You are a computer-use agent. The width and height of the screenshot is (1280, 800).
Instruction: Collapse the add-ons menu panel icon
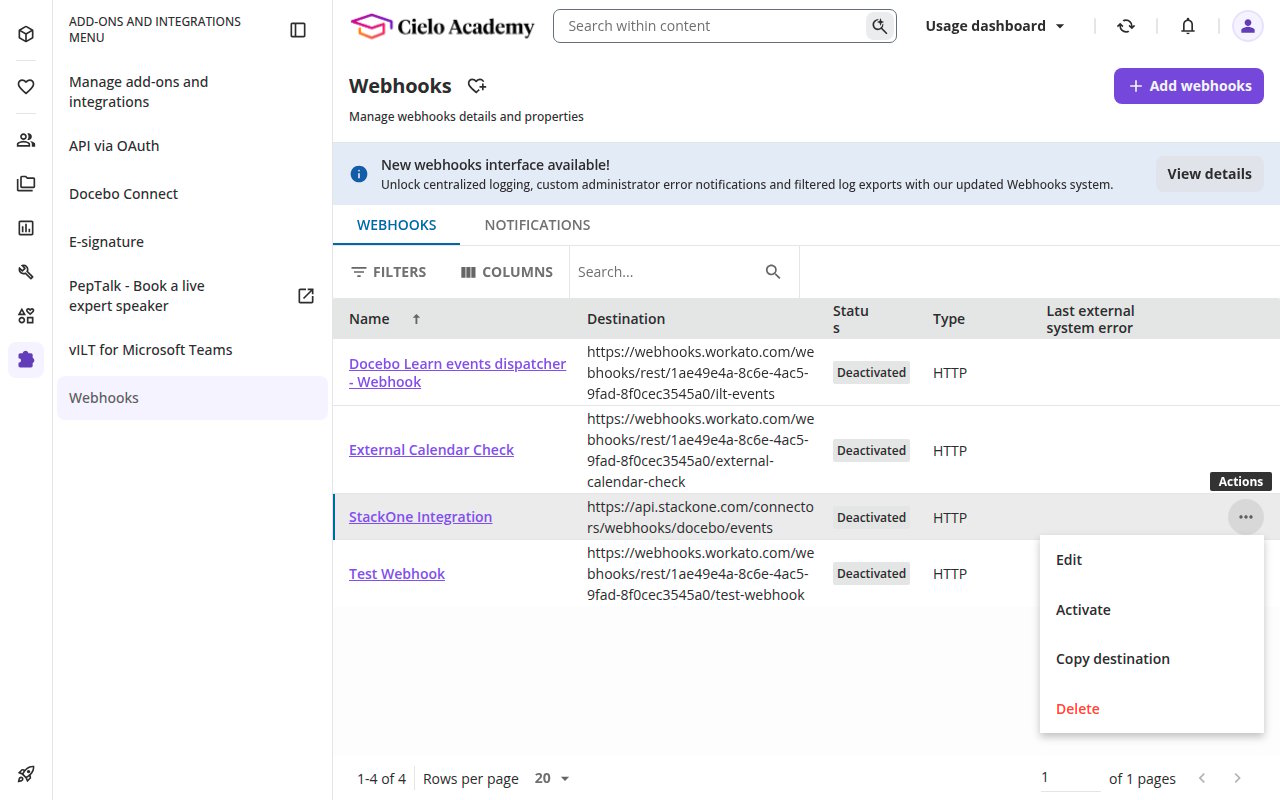coord(298,30)
